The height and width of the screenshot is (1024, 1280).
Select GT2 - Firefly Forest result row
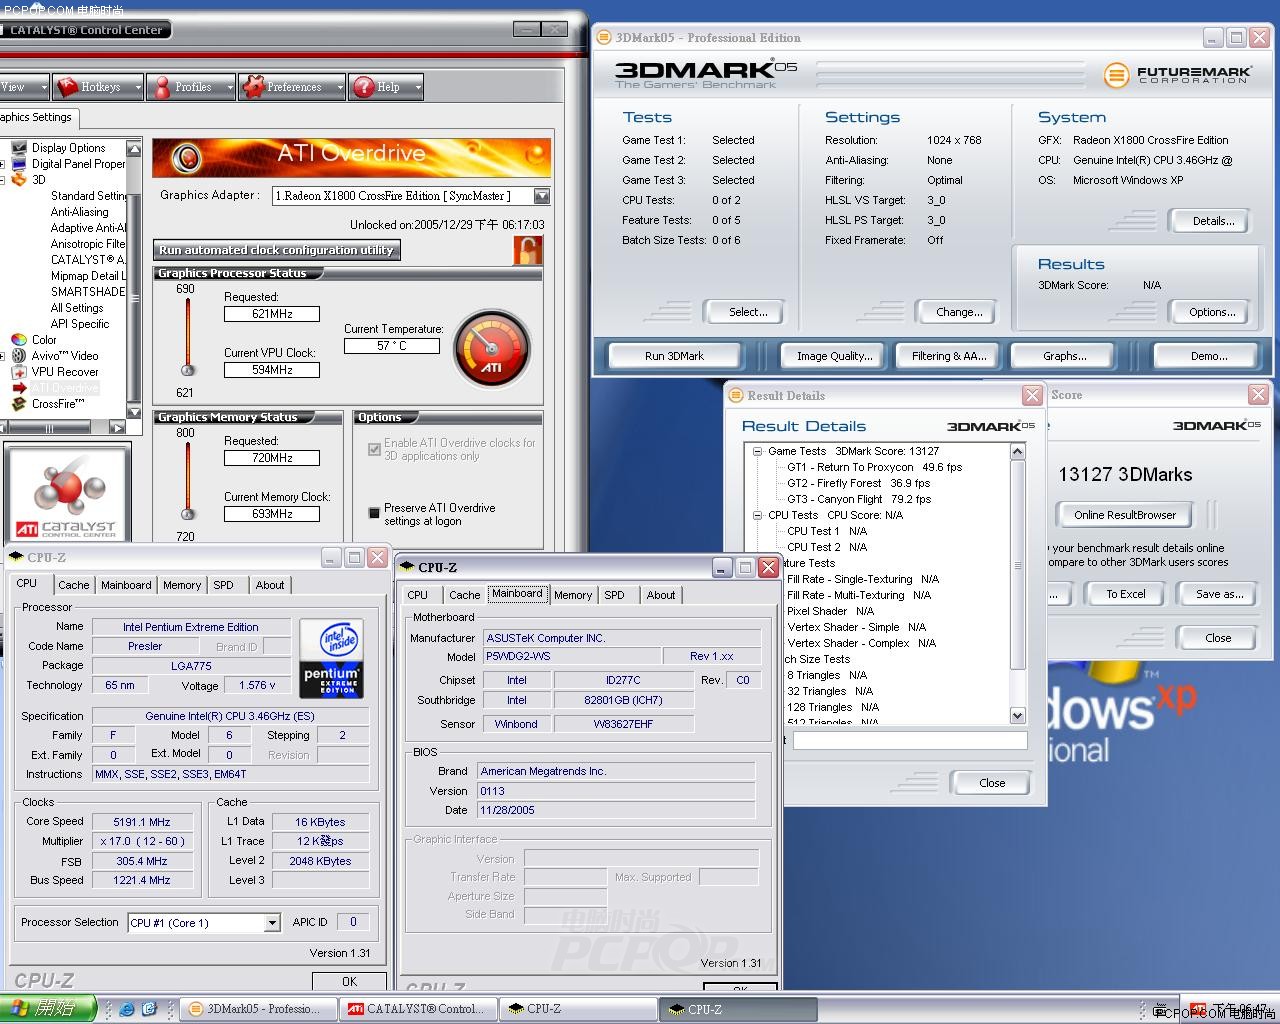click(x=858, y=483)
